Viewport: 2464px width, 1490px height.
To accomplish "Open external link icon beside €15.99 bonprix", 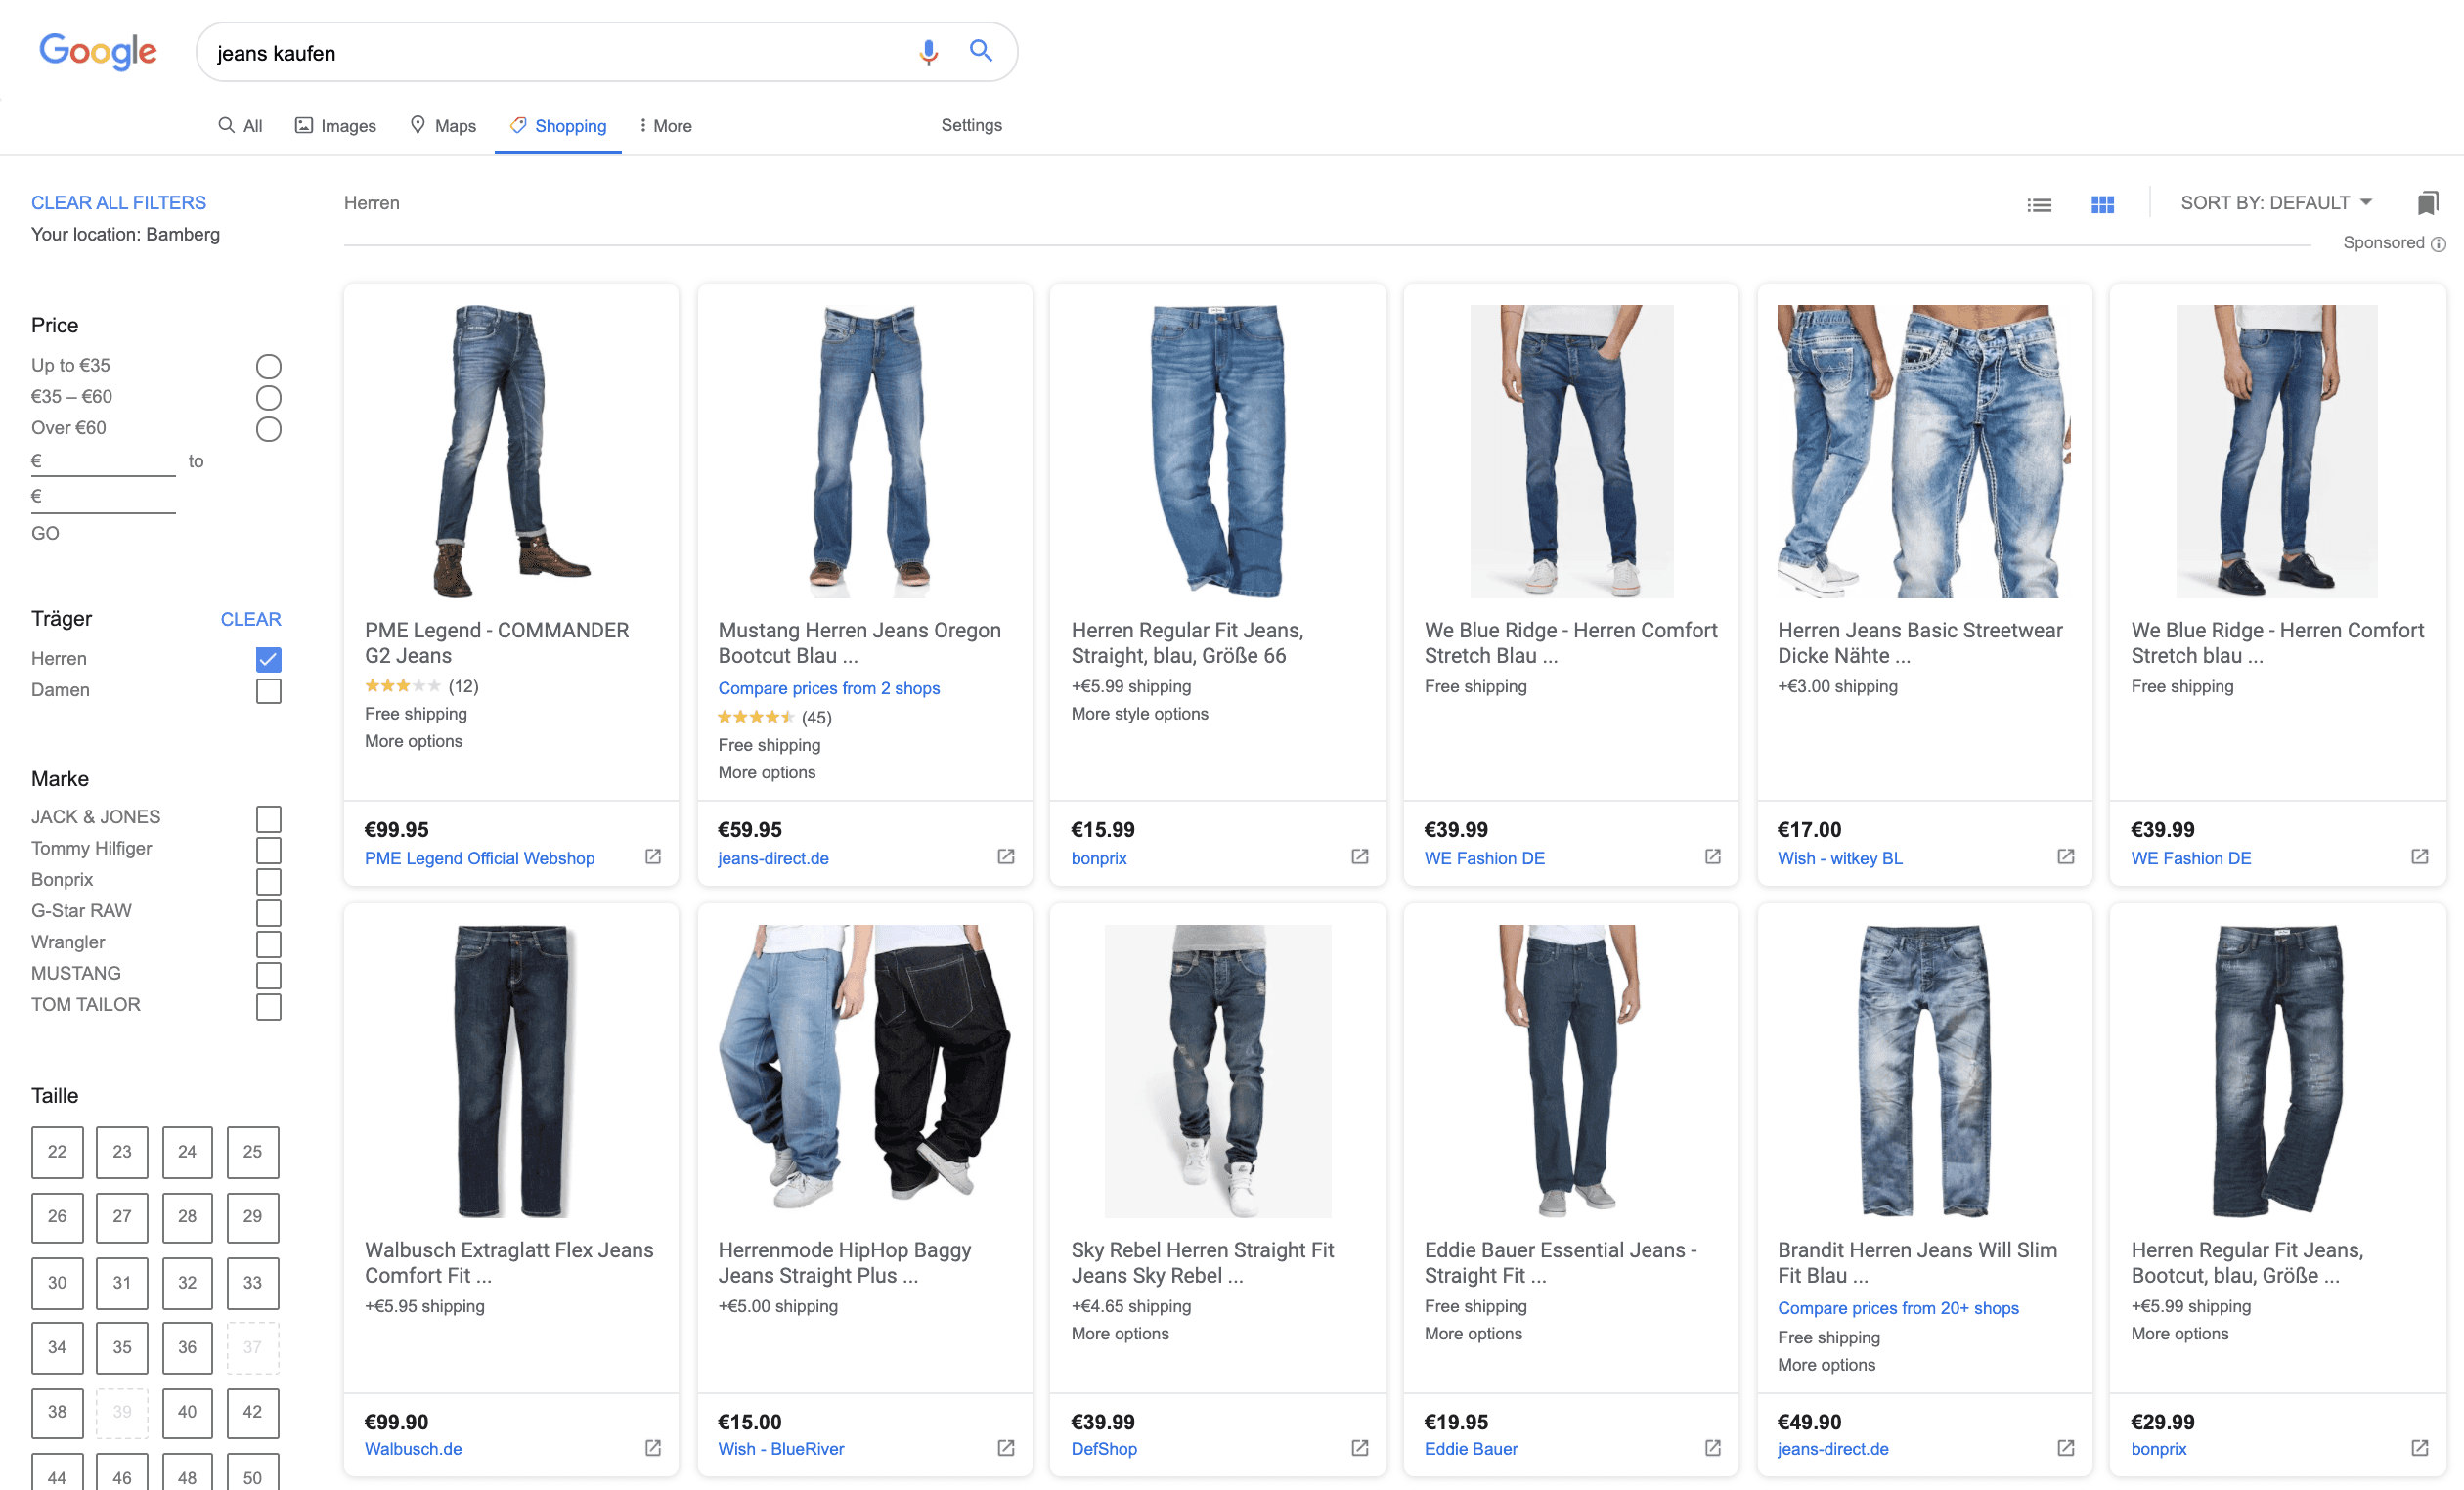I will (1360, 856).
